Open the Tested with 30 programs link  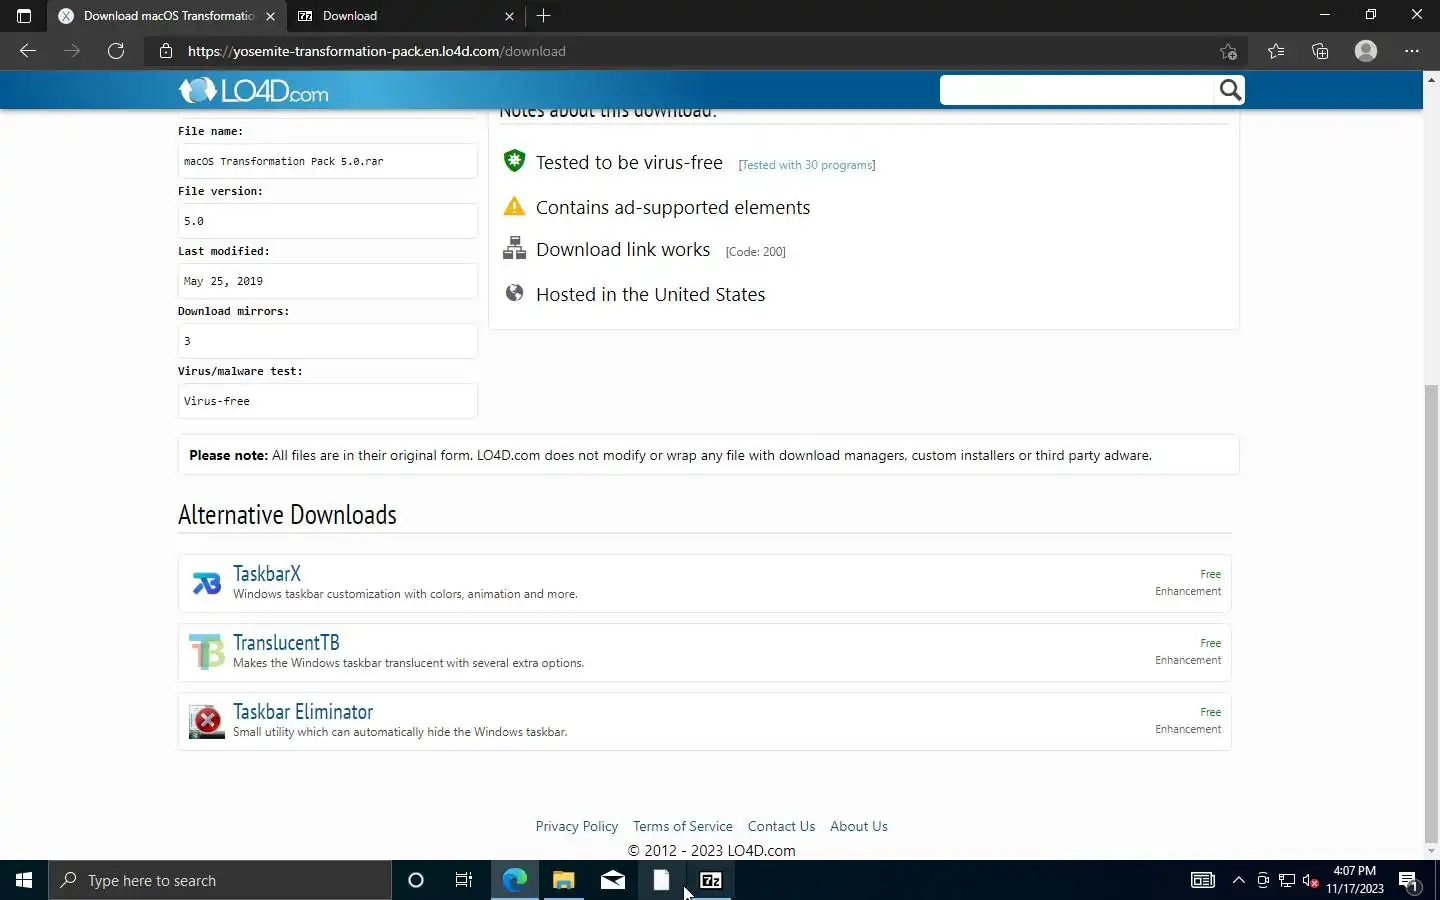click(x=807, y=165)
